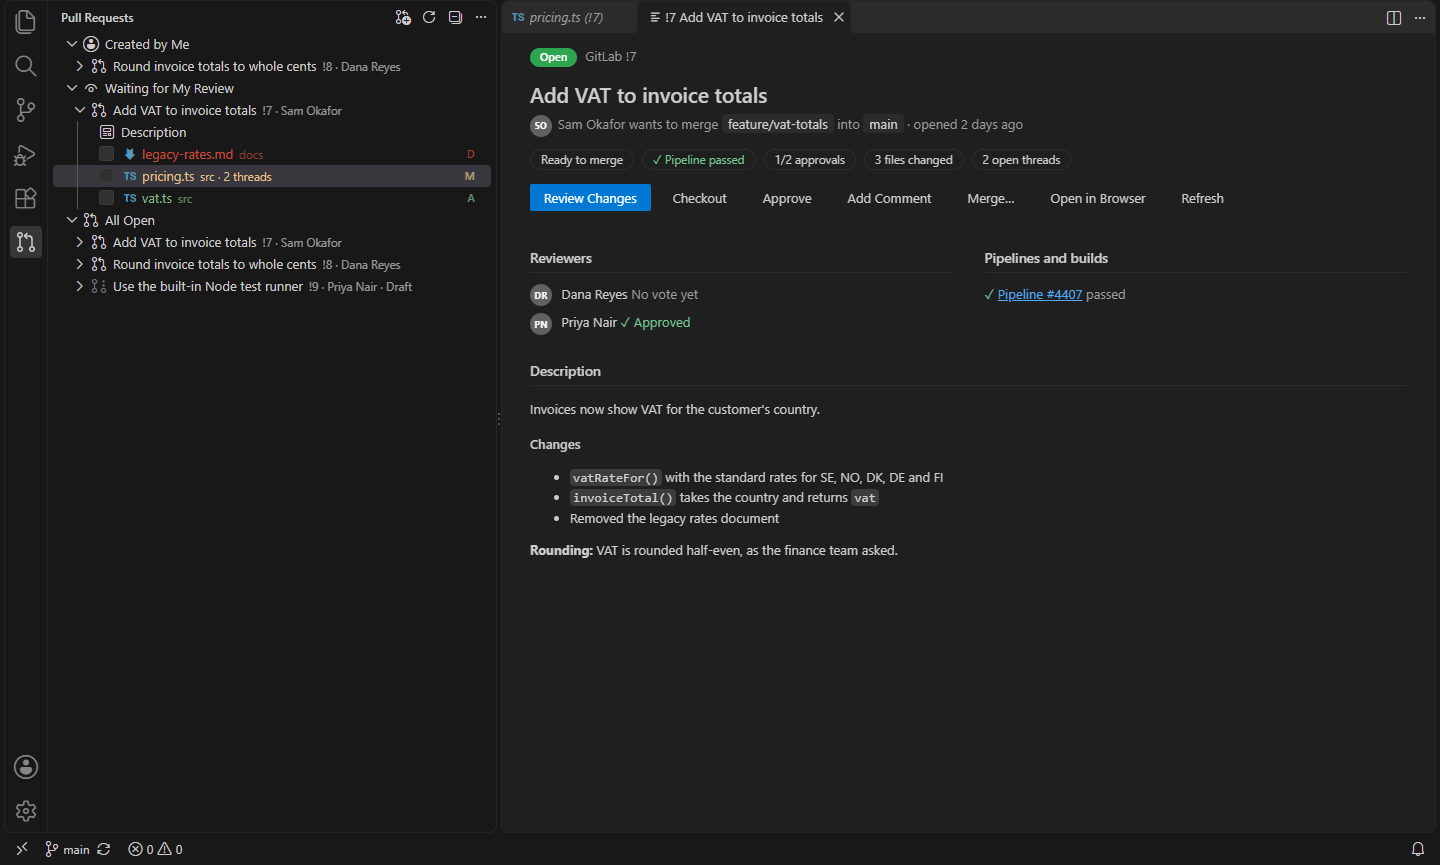Click the Refresh button in the request overview

pos(1202,198)
